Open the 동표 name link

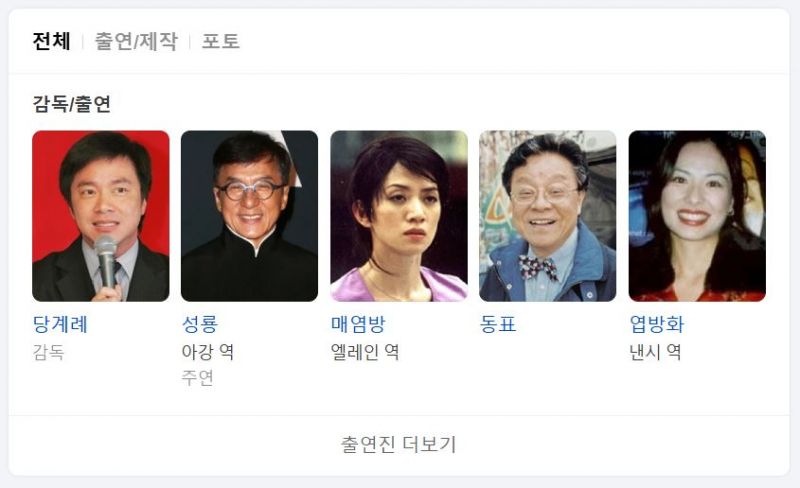tap(498, 324)
